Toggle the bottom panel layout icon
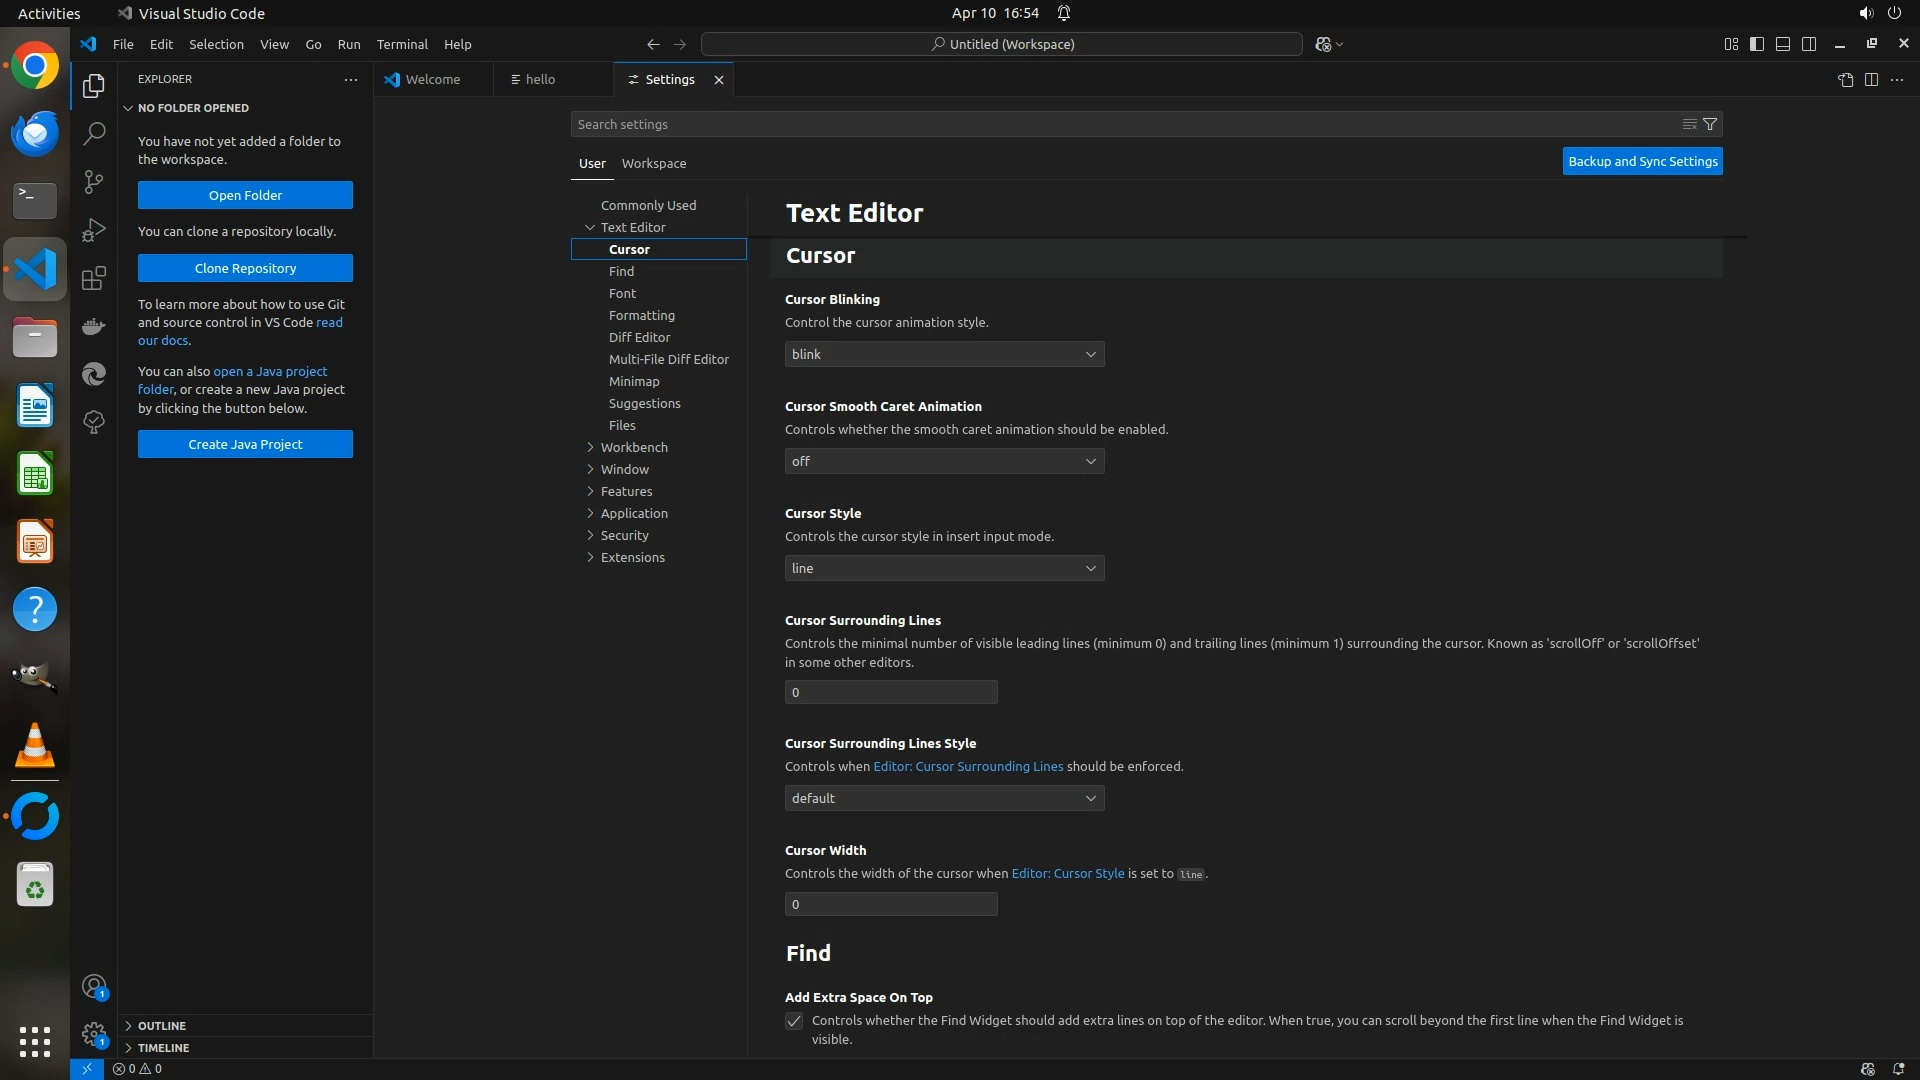The image size is (1920, 1080). point(1783,44)
